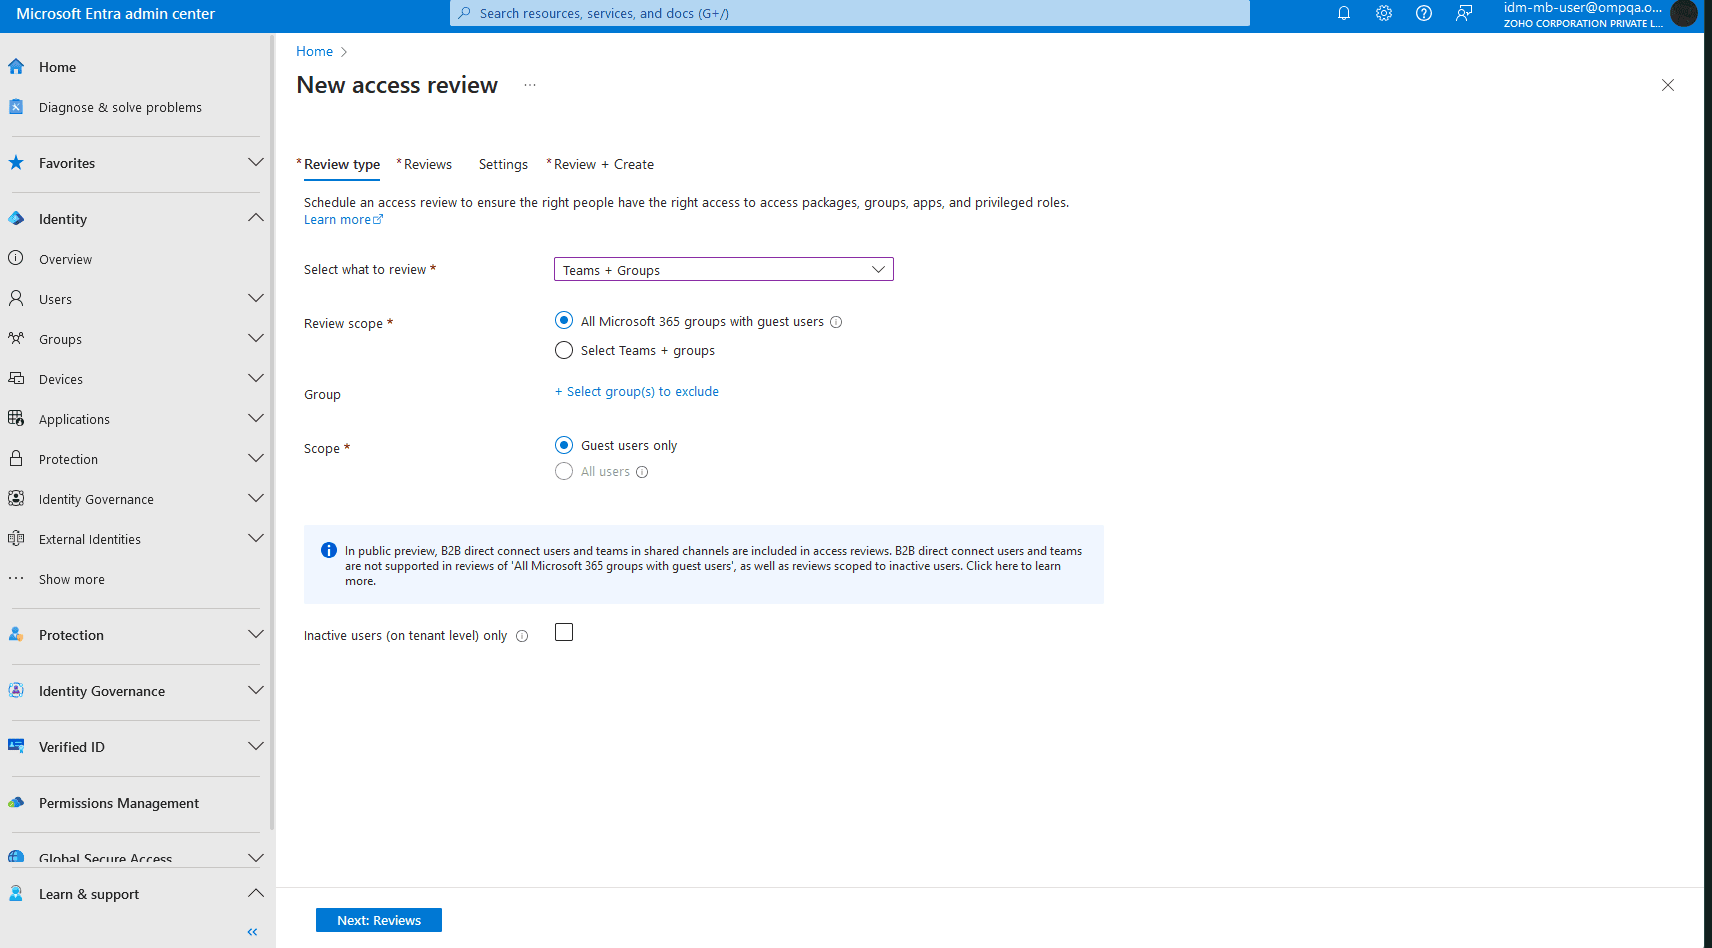Click the help question mark icon
This screenshot has width=1712, height=948.
pyautogui.click(x=1423, y=13)
